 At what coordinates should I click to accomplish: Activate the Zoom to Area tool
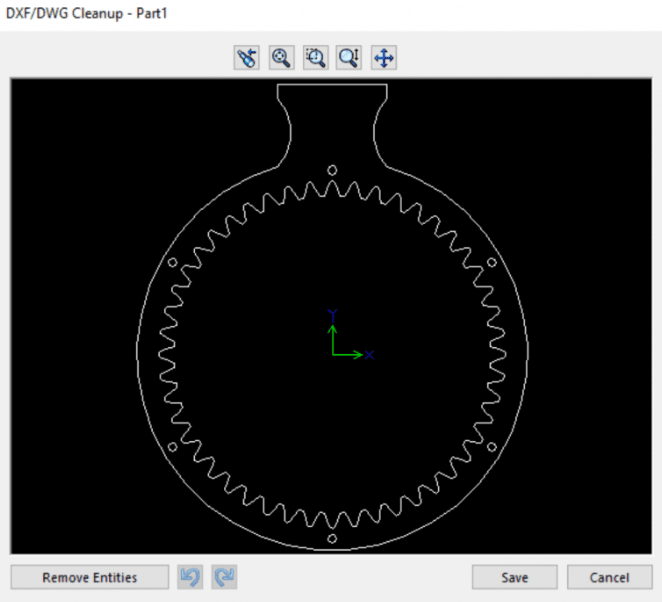(x=315, y=58)
